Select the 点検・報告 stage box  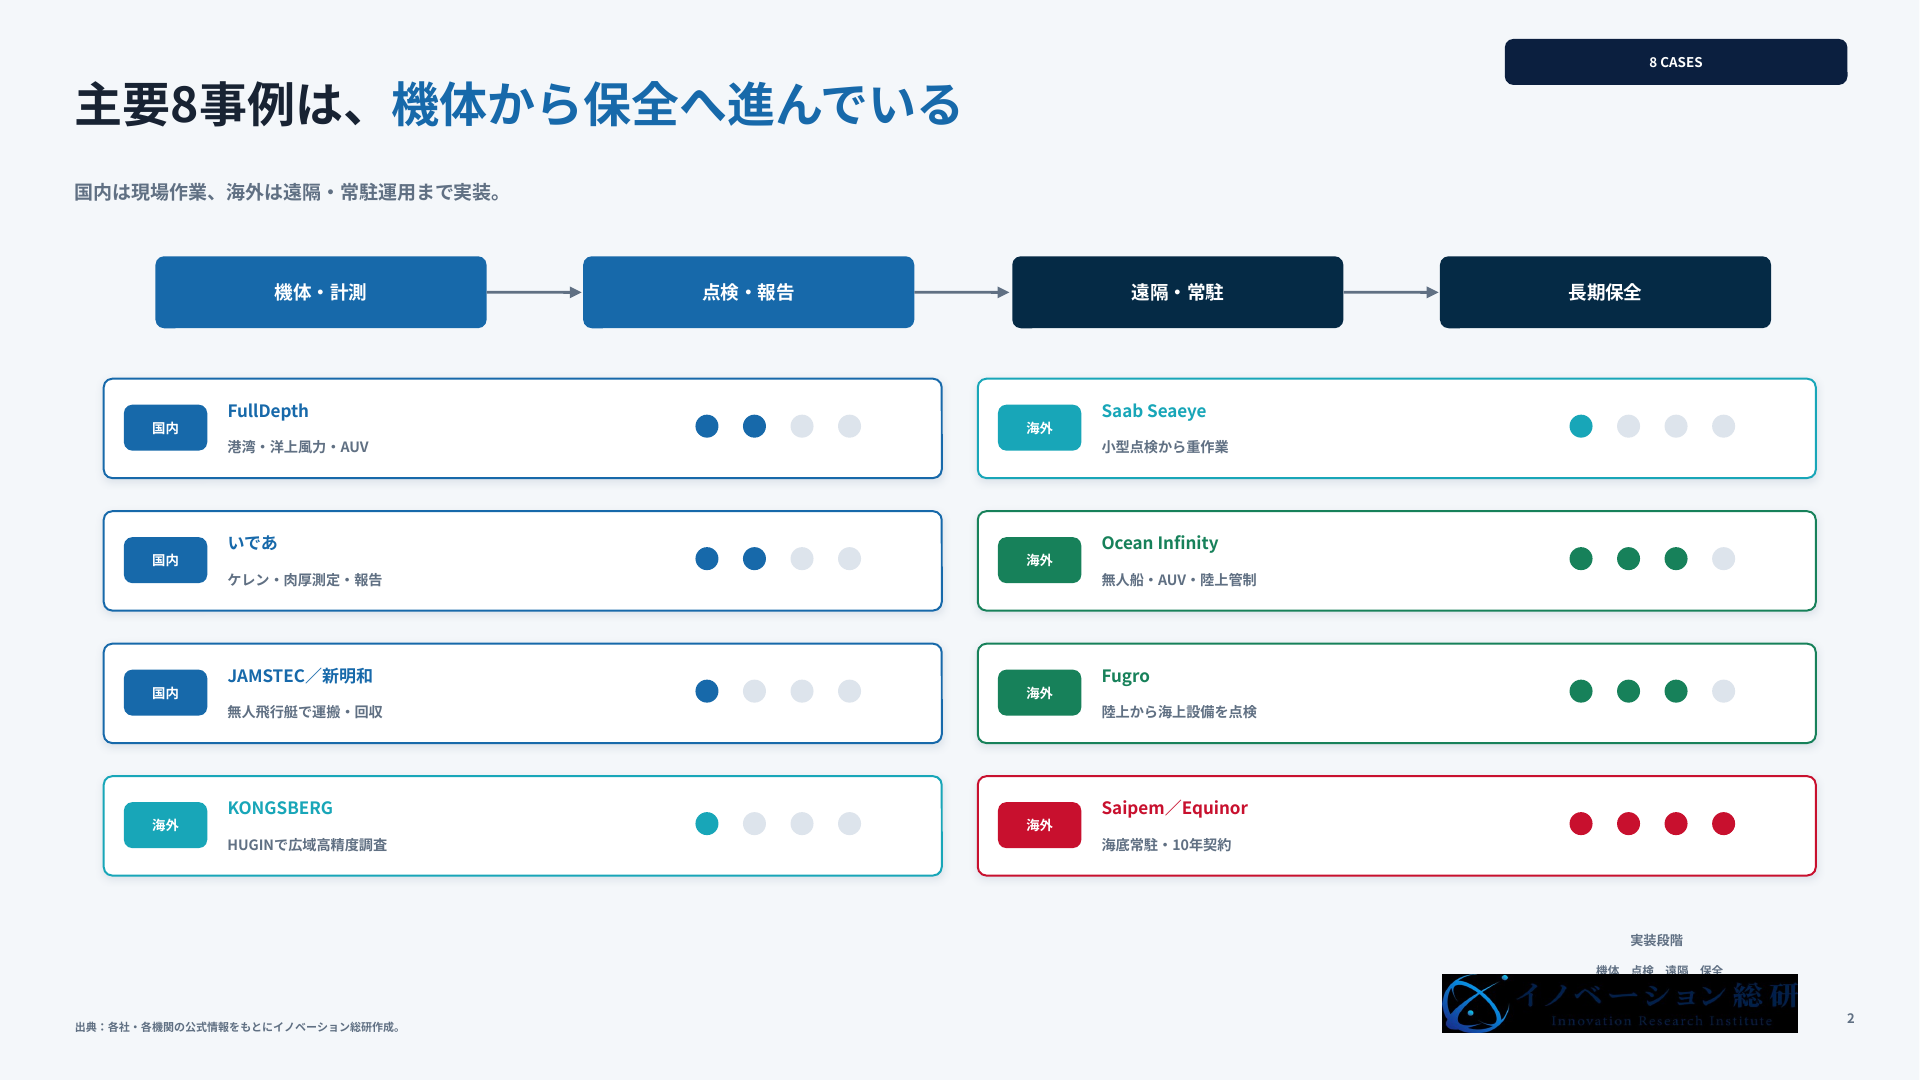748,292
